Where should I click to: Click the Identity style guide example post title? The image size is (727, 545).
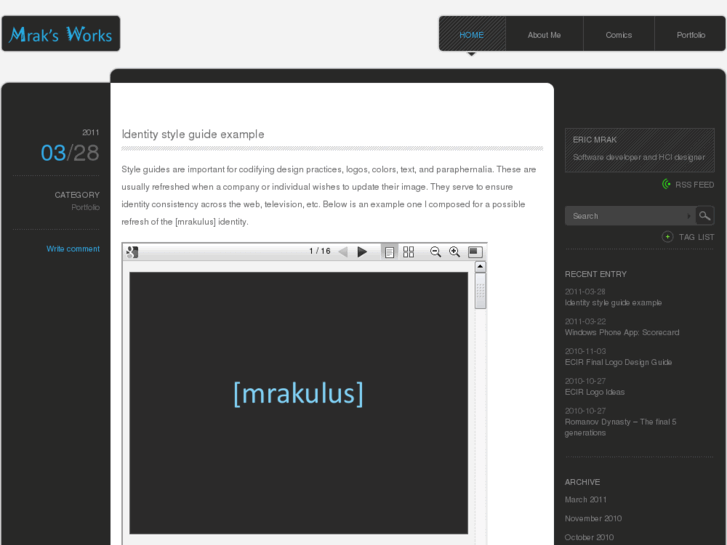click(193, 134)
